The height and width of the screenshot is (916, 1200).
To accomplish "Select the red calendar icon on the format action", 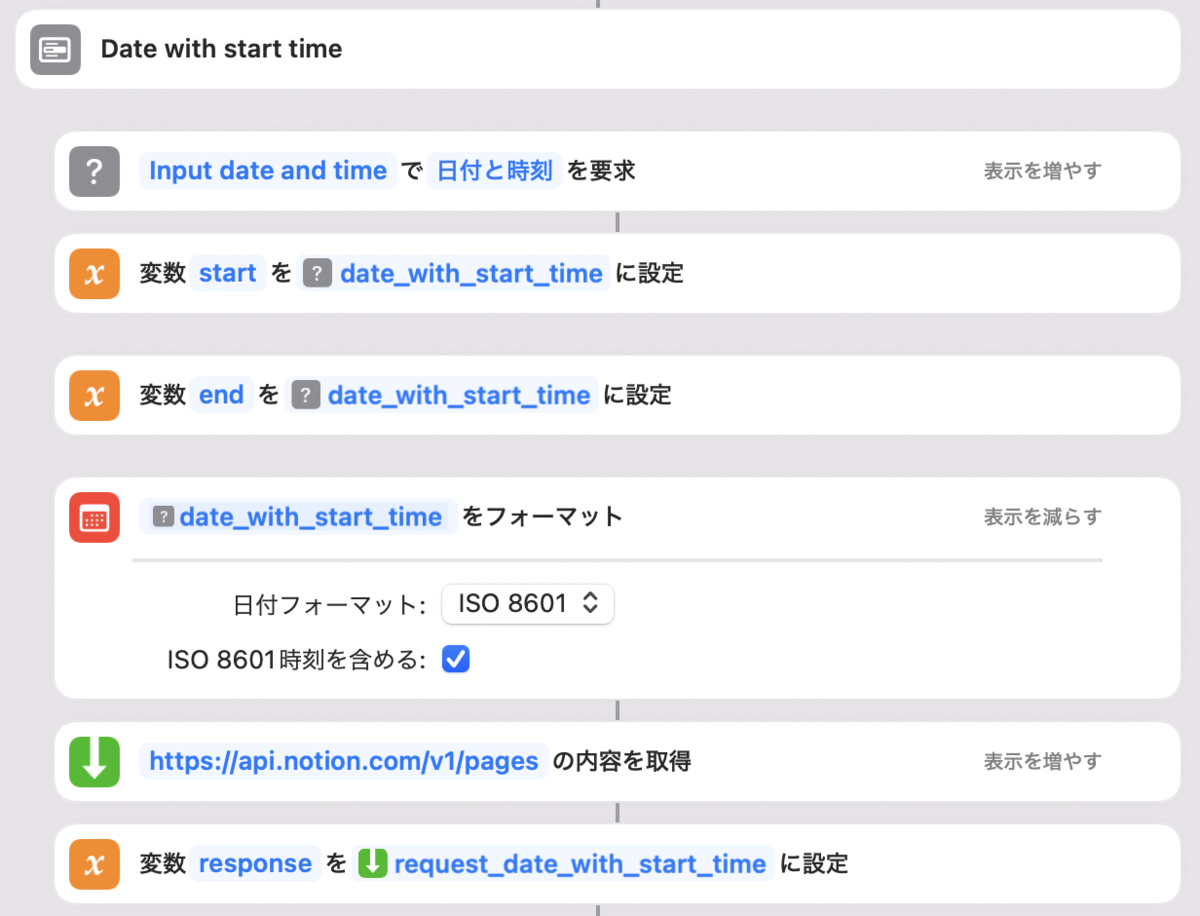I will pyautogui.click(x=93, y=516).
